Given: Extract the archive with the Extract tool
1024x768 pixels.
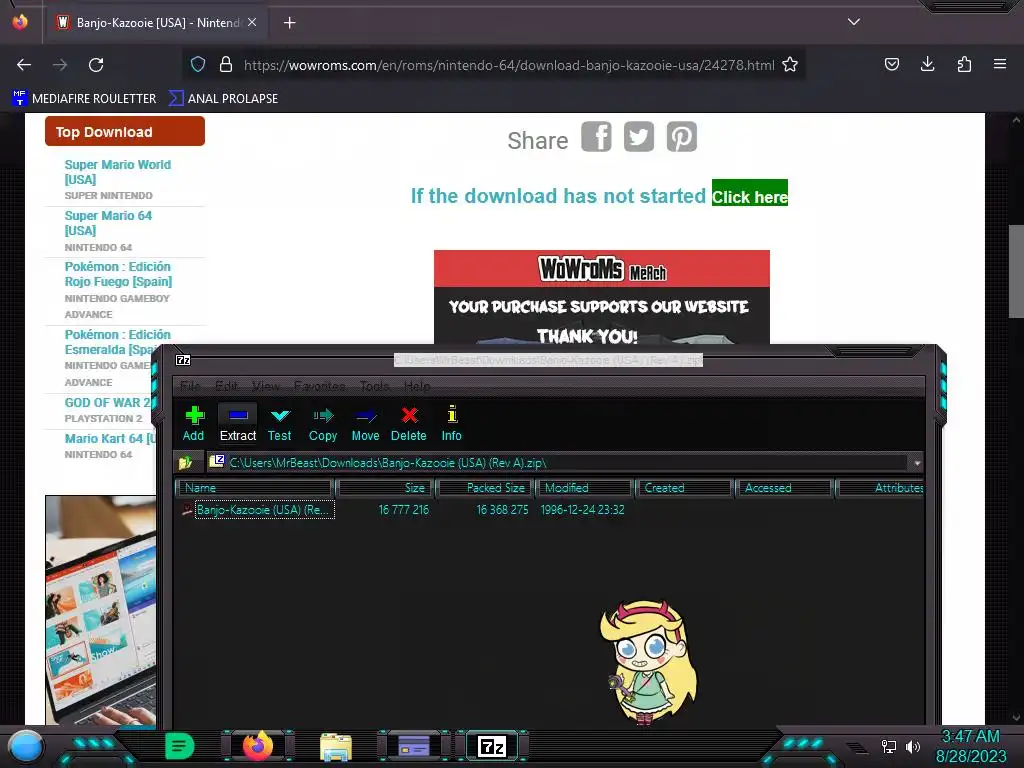Looking at the screenshot, I should [238, 424].
